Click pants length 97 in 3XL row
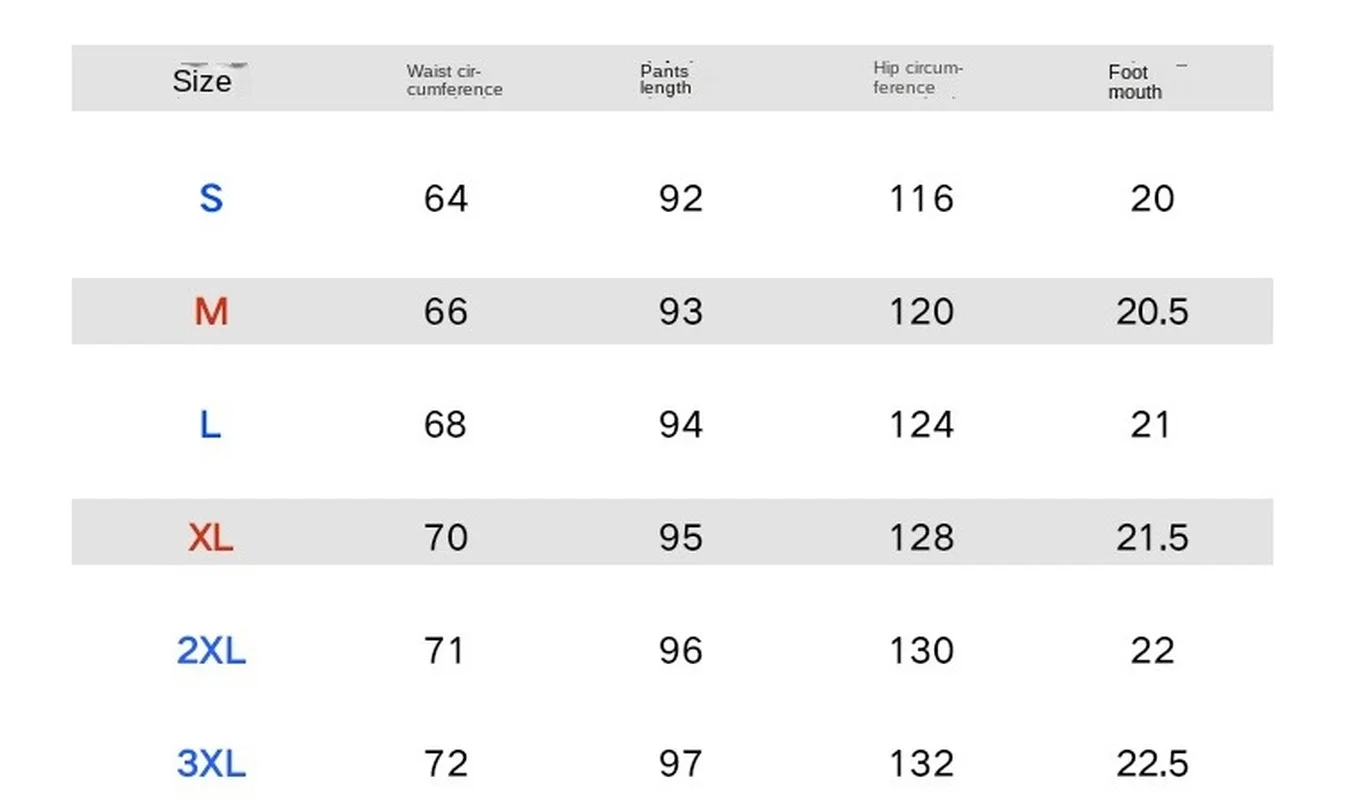Viewport: 1345px width, 800px height. pos(681,765)
